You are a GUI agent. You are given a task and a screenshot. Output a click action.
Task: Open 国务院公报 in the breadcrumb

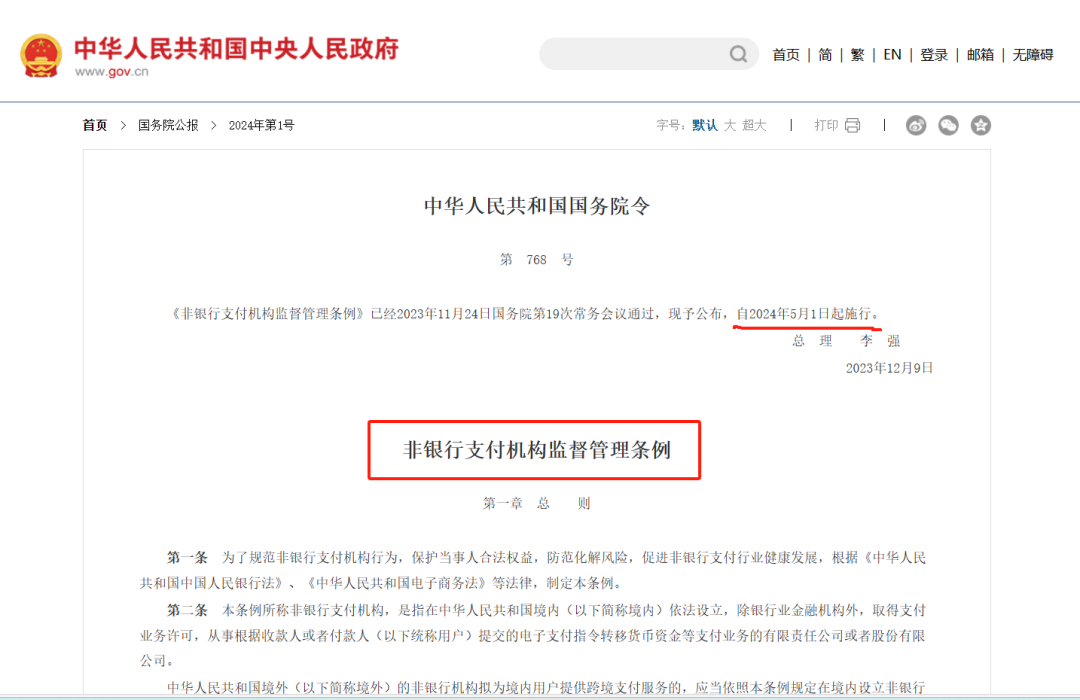tap(167, 125)
